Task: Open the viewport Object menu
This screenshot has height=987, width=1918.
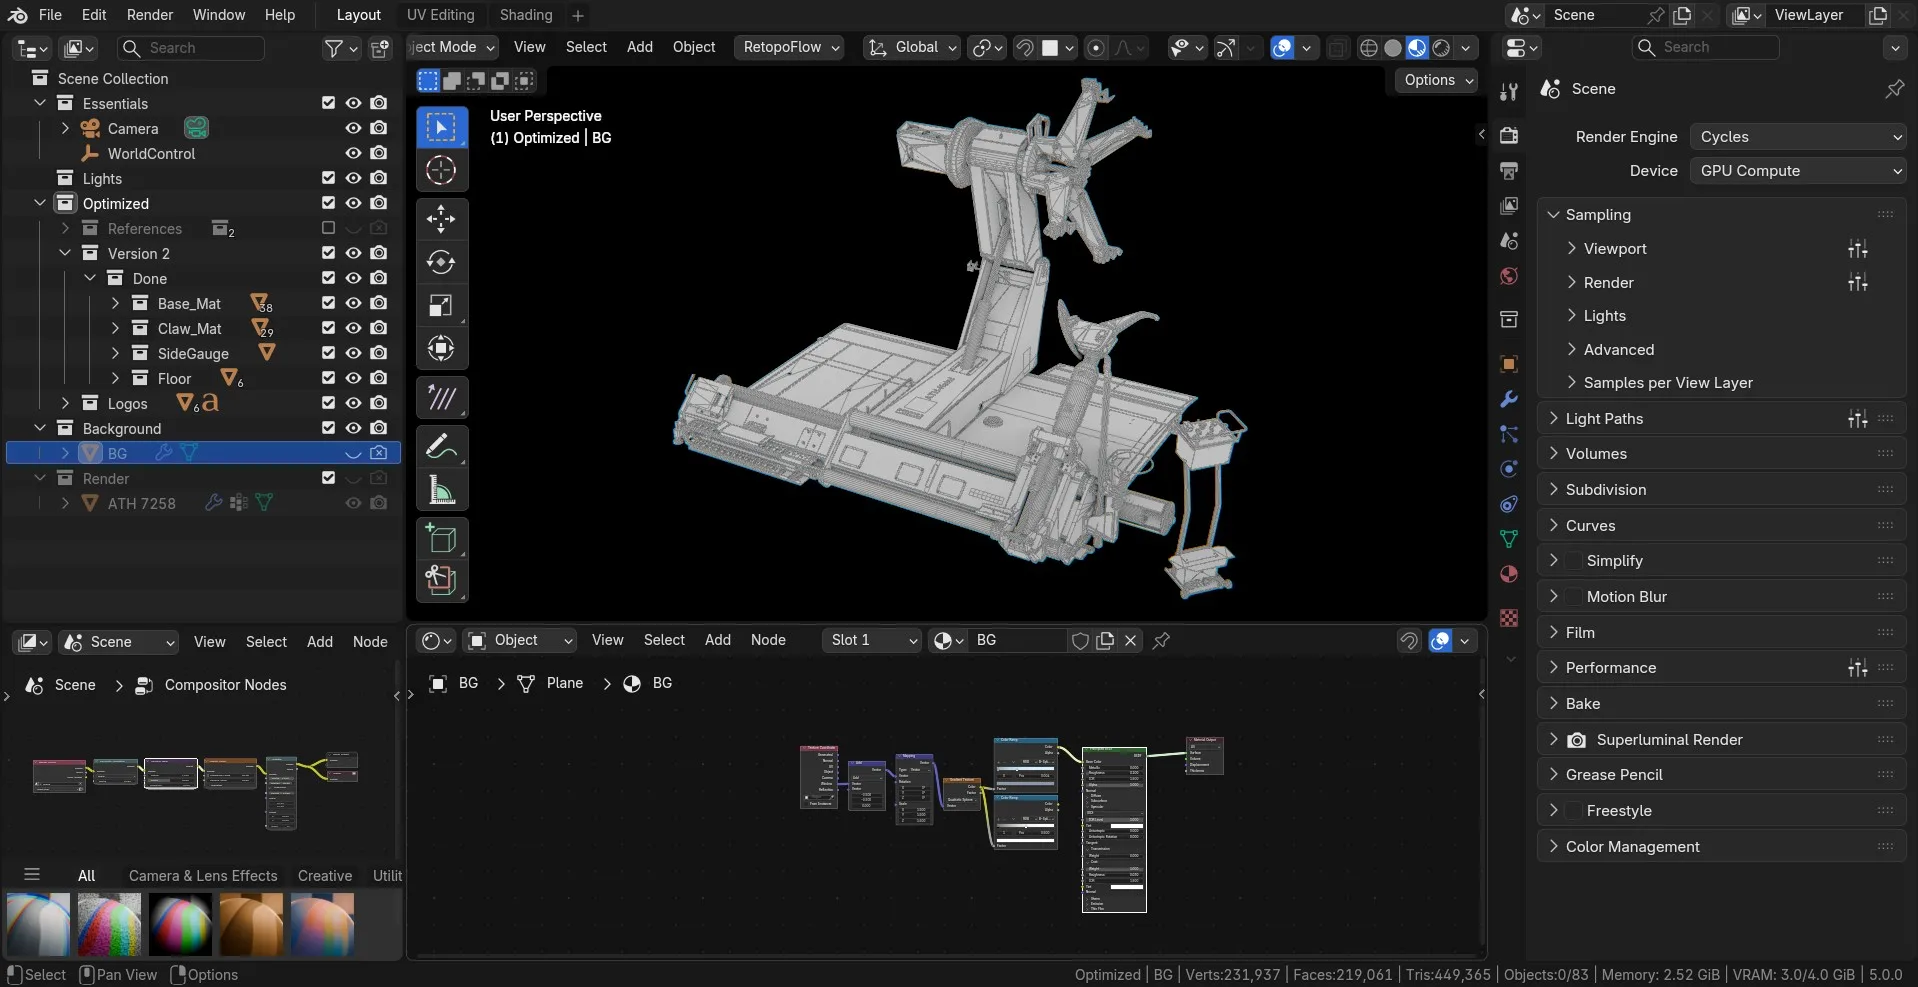Action: pyautogui.click(x=694, y=47)
